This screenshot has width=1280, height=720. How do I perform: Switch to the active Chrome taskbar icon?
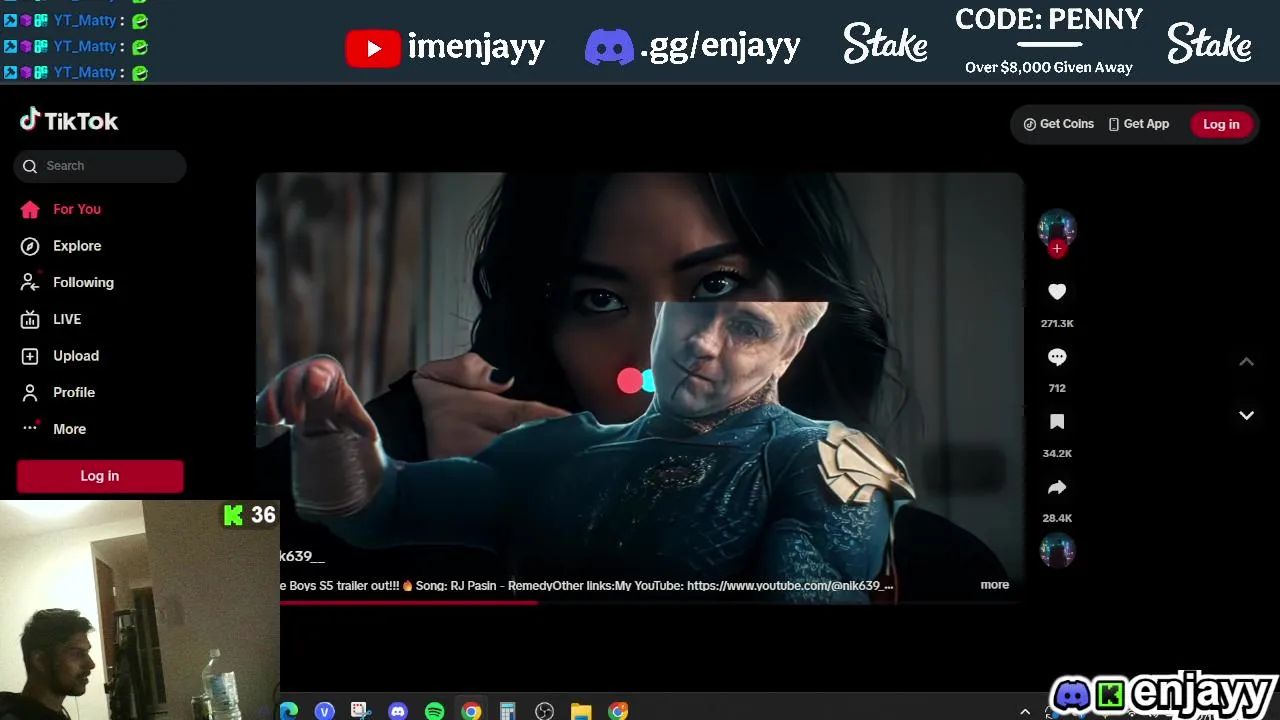pyautogui.click(x=471, y=711)
